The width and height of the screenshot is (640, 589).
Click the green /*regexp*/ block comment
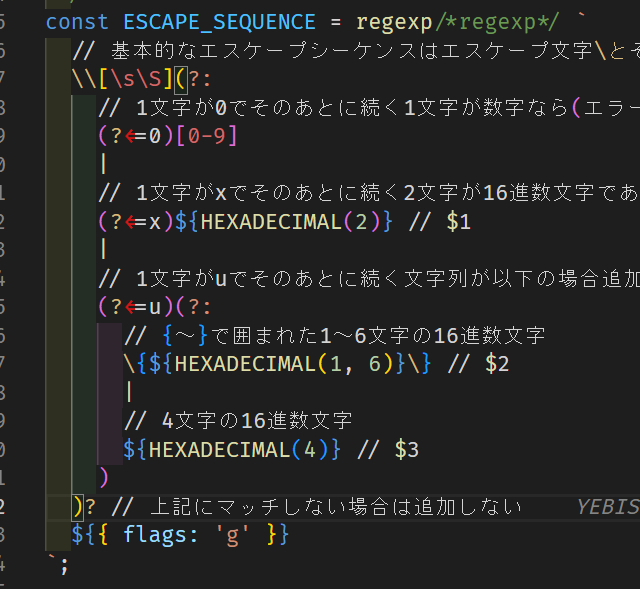(496, 23)
